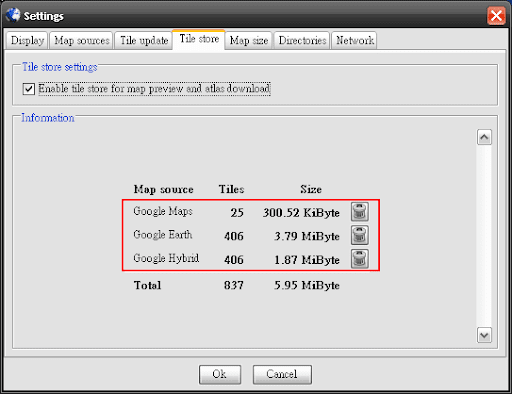This screenshot has width=512, height=394.
Task: Select the Google Hybrid row label
Action: click(166, 259)
